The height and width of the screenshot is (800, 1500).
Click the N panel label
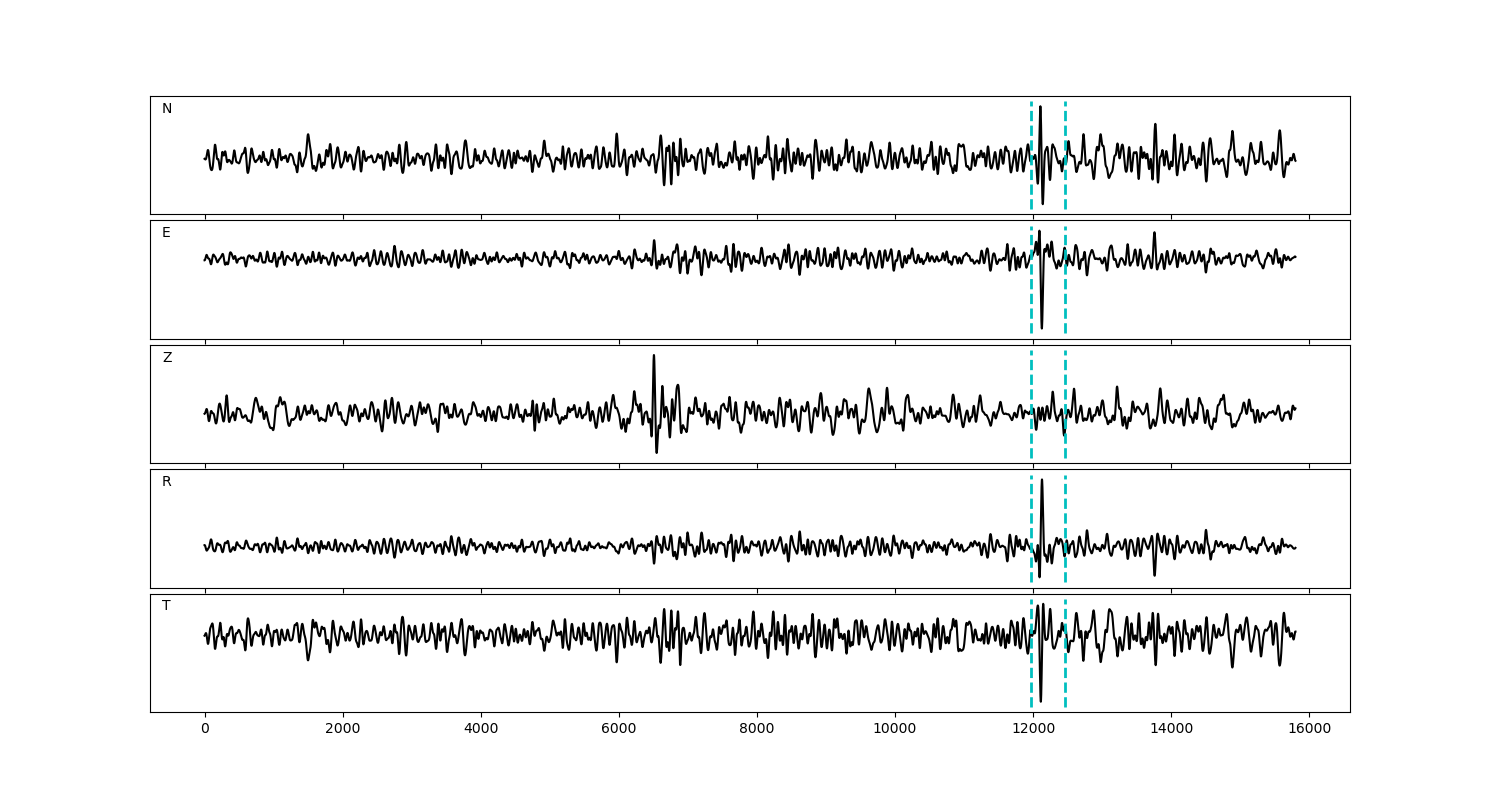(167, 109)
